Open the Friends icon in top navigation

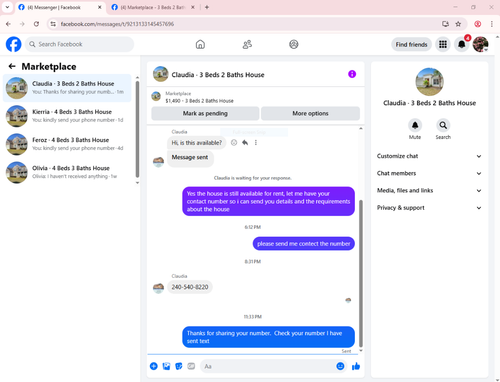[x=247, y=44]
